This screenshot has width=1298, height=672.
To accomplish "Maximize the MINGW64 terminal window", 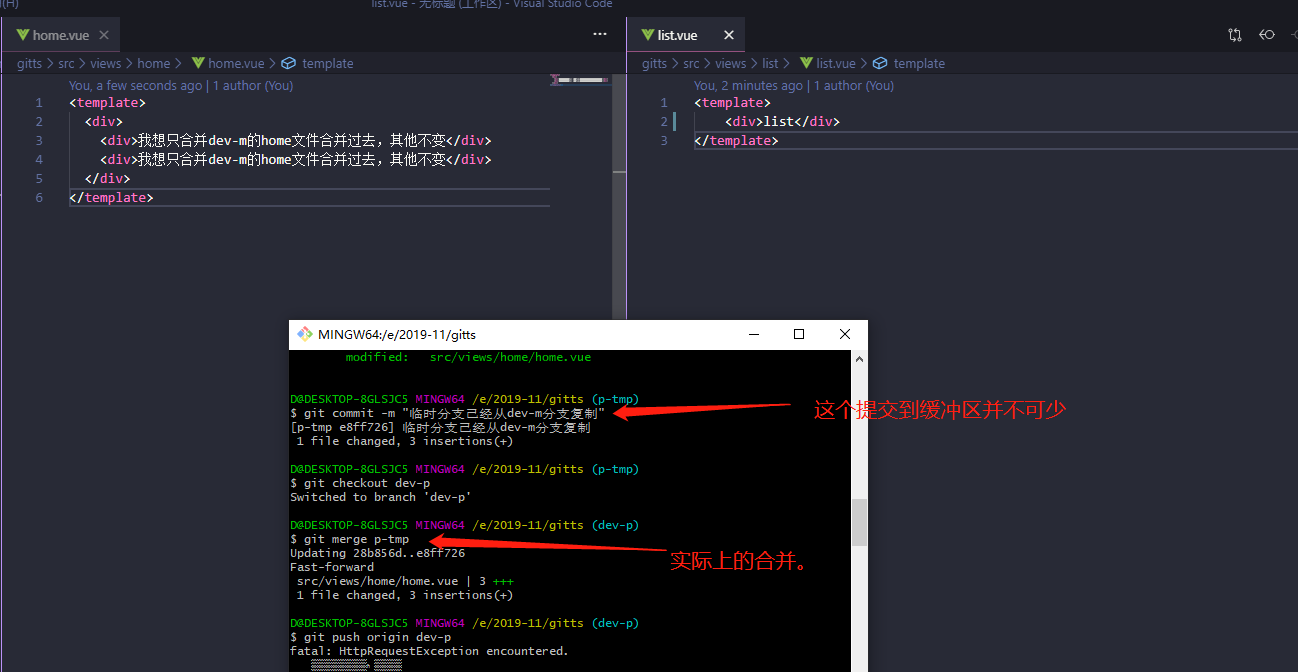I will 799,334.
